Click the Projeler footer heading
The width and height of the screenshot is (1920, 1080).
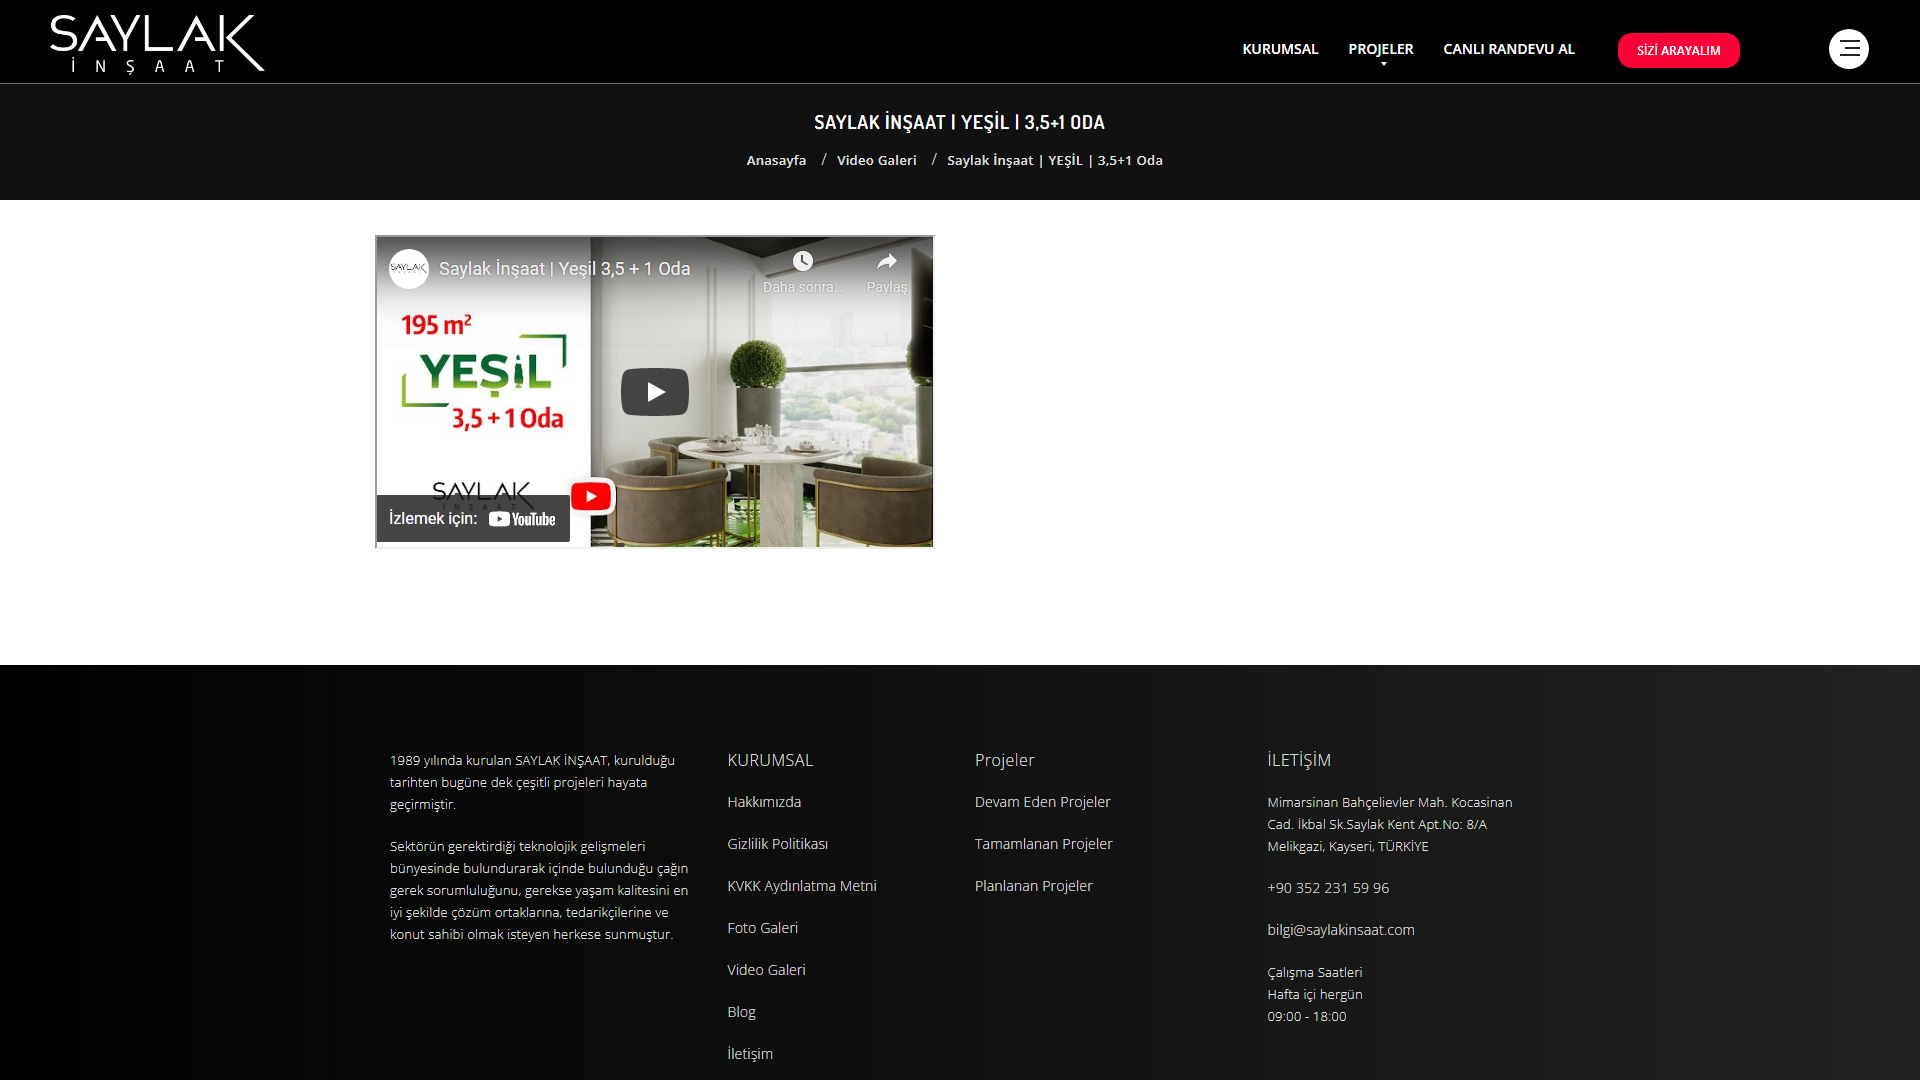pos(1004,760)
